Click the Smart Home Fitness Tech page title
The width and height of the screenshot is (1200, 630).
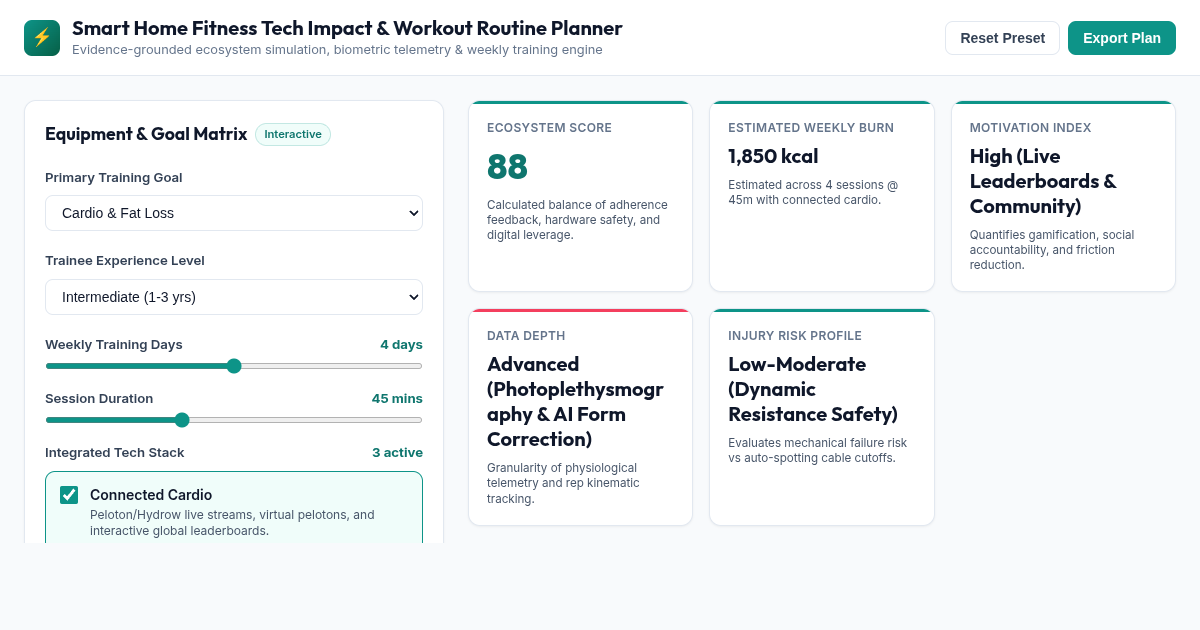point(347,28)
